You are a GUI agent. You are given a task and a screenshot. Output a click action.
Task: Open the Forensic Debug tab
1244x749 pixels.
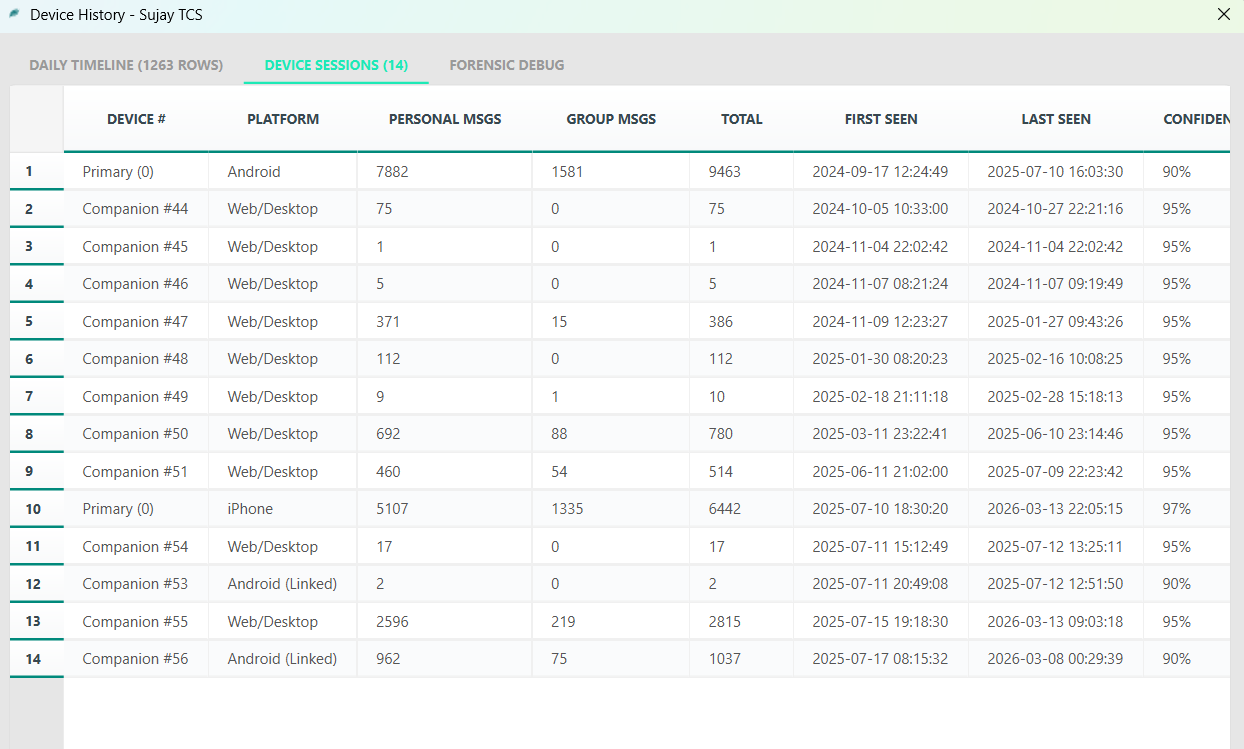point(507,65)
